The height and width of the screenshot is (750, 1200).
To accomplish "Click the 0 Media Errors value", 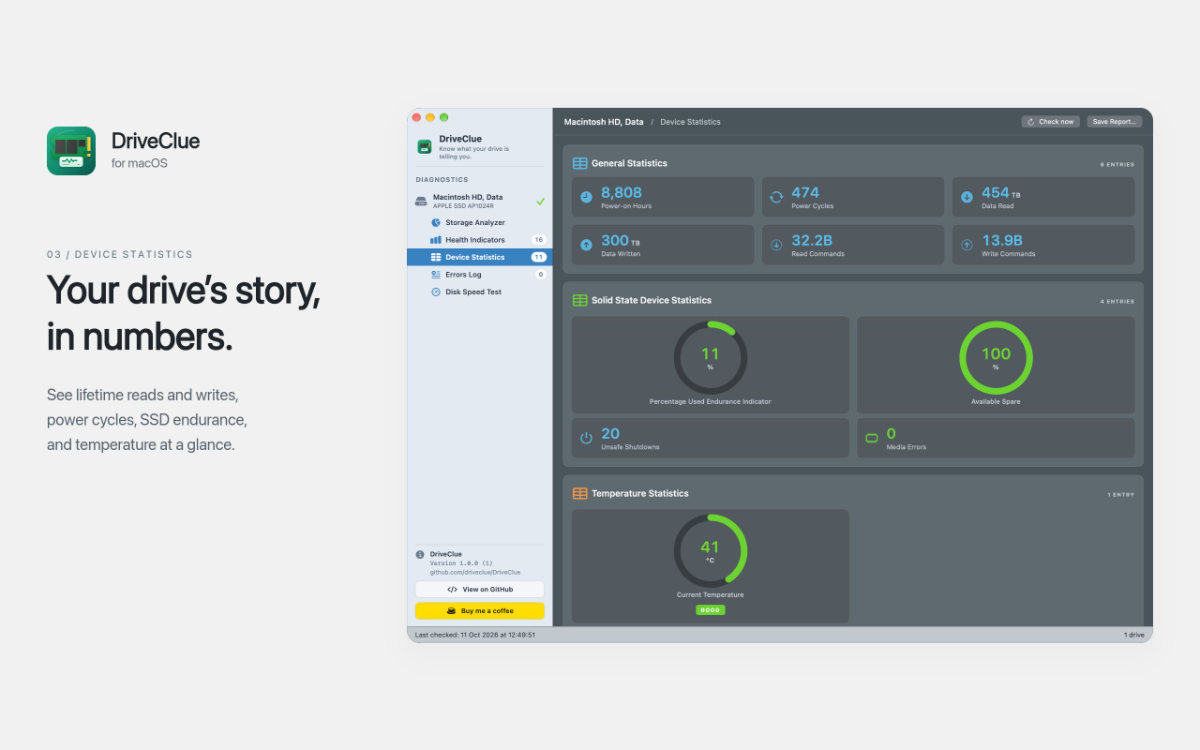I will click(891, 434).
